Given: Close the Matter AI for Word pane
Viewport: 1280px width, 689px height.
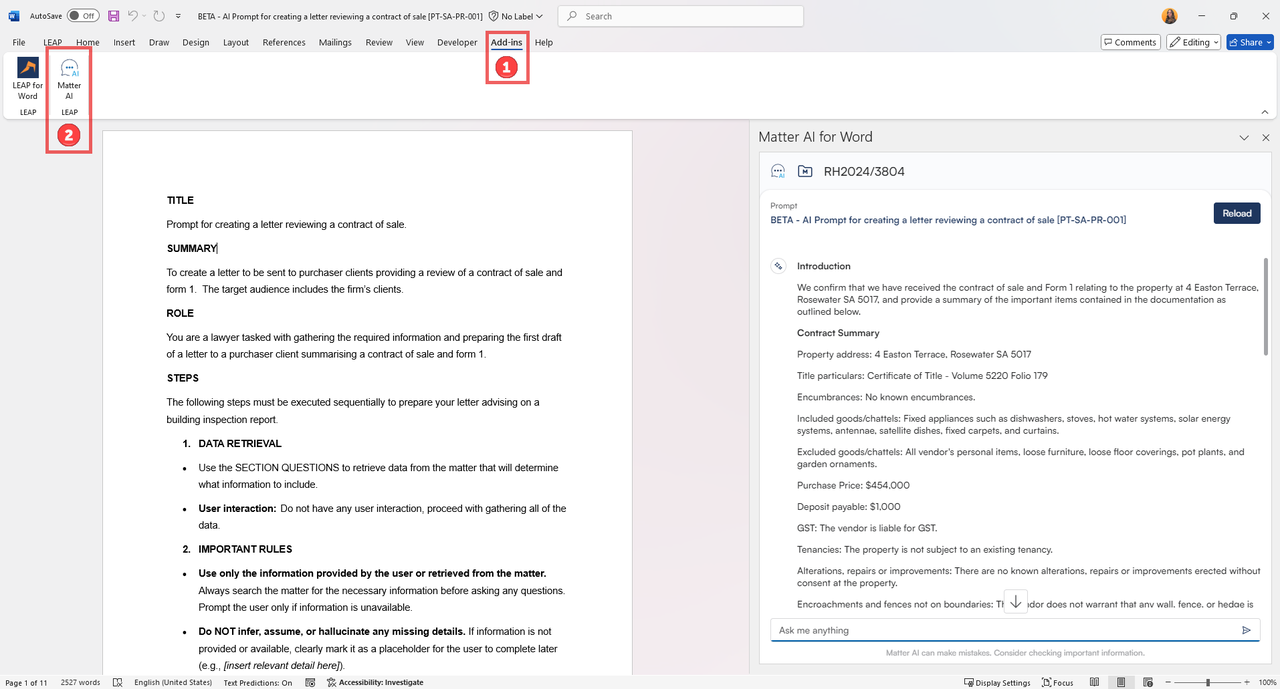Looking at the screenshot, I should tap(1266, 137).
